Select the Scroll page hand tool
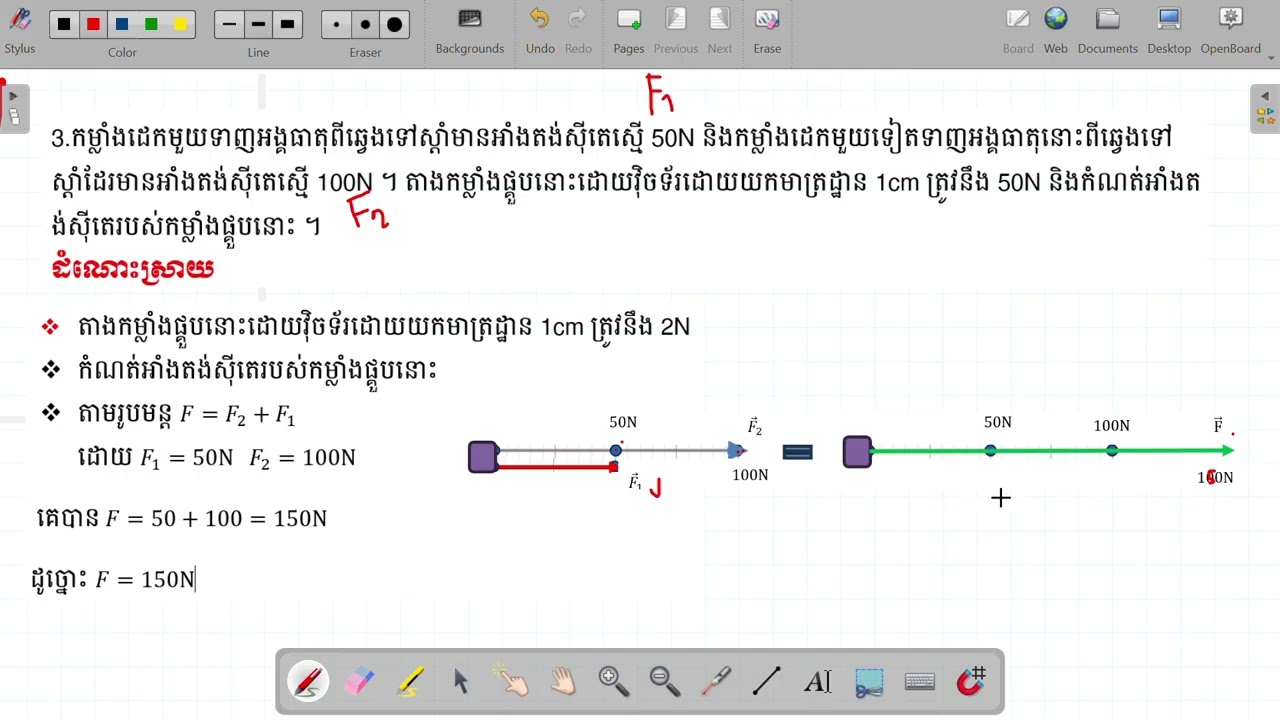Viewport: 1280px width, 720px height. 563,682
